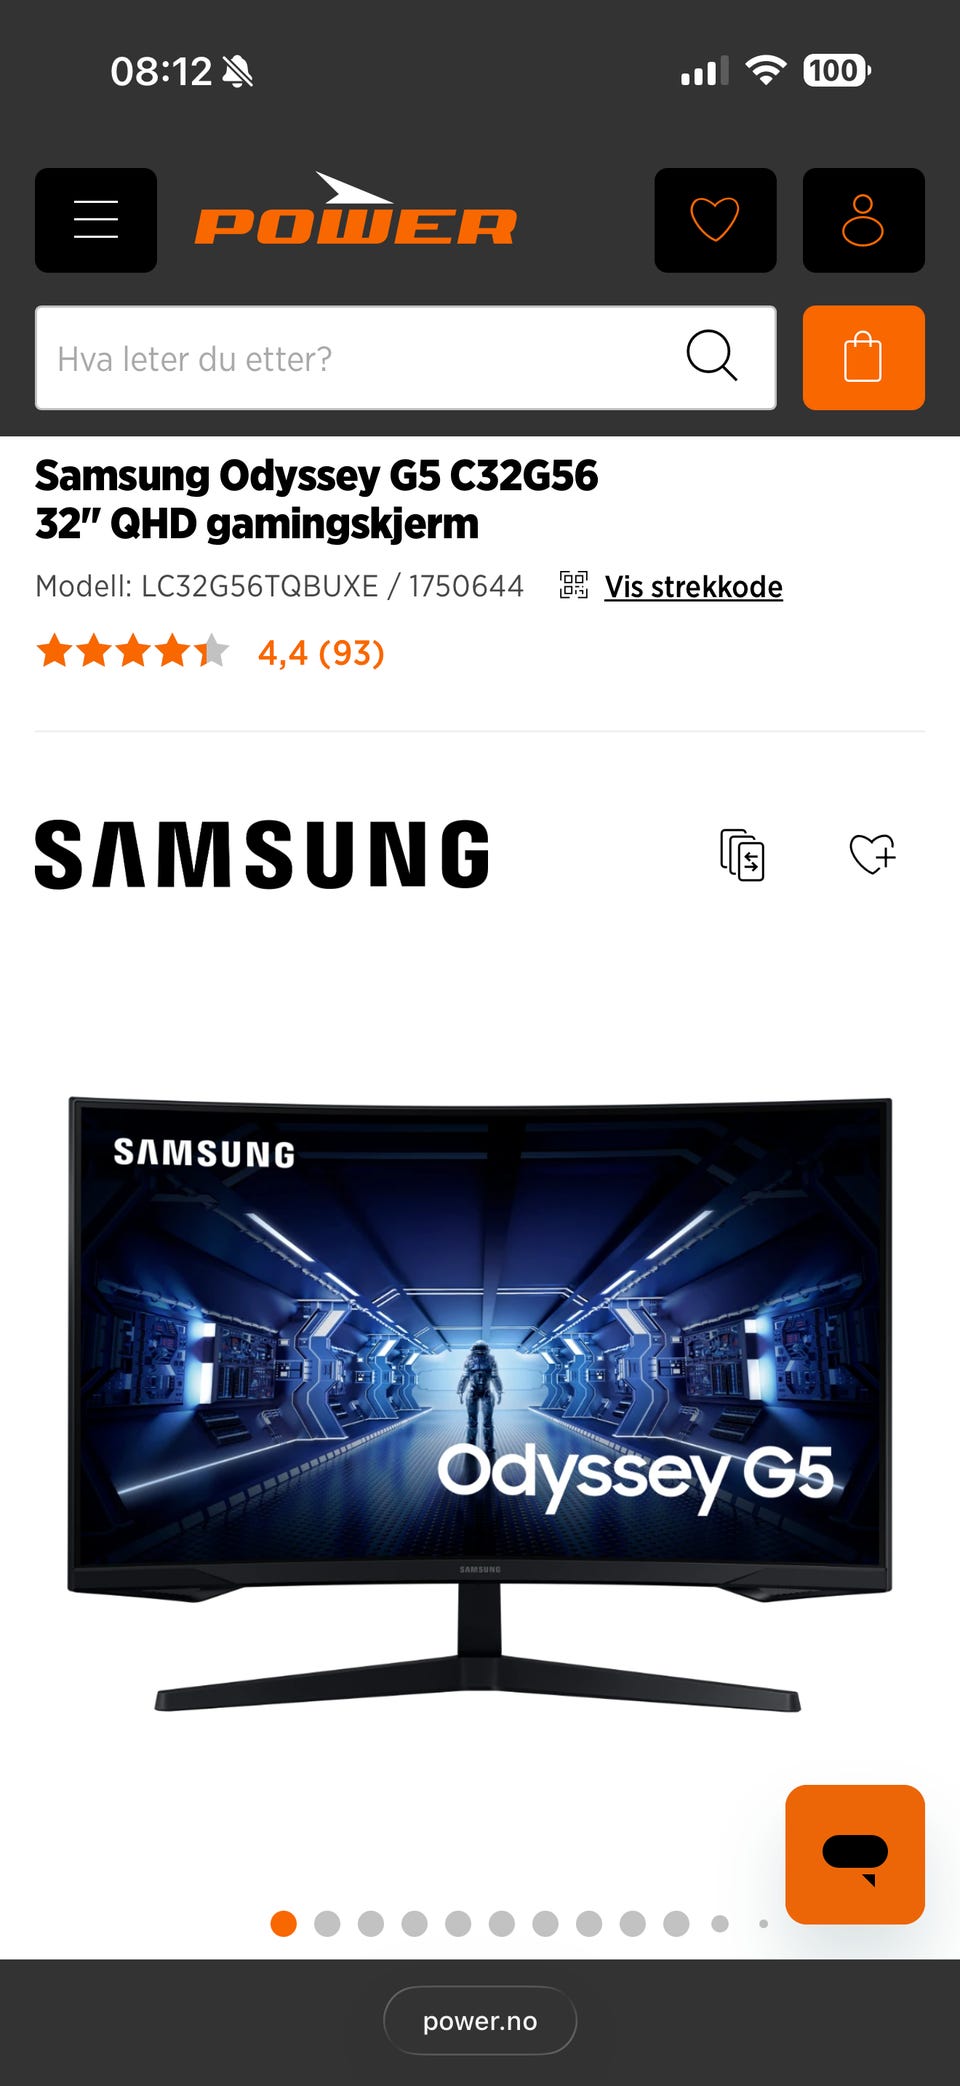Screen dimensions: 960x2086
Task: Add product to favorites with heart-plus icon
Action: click(872, 854)
